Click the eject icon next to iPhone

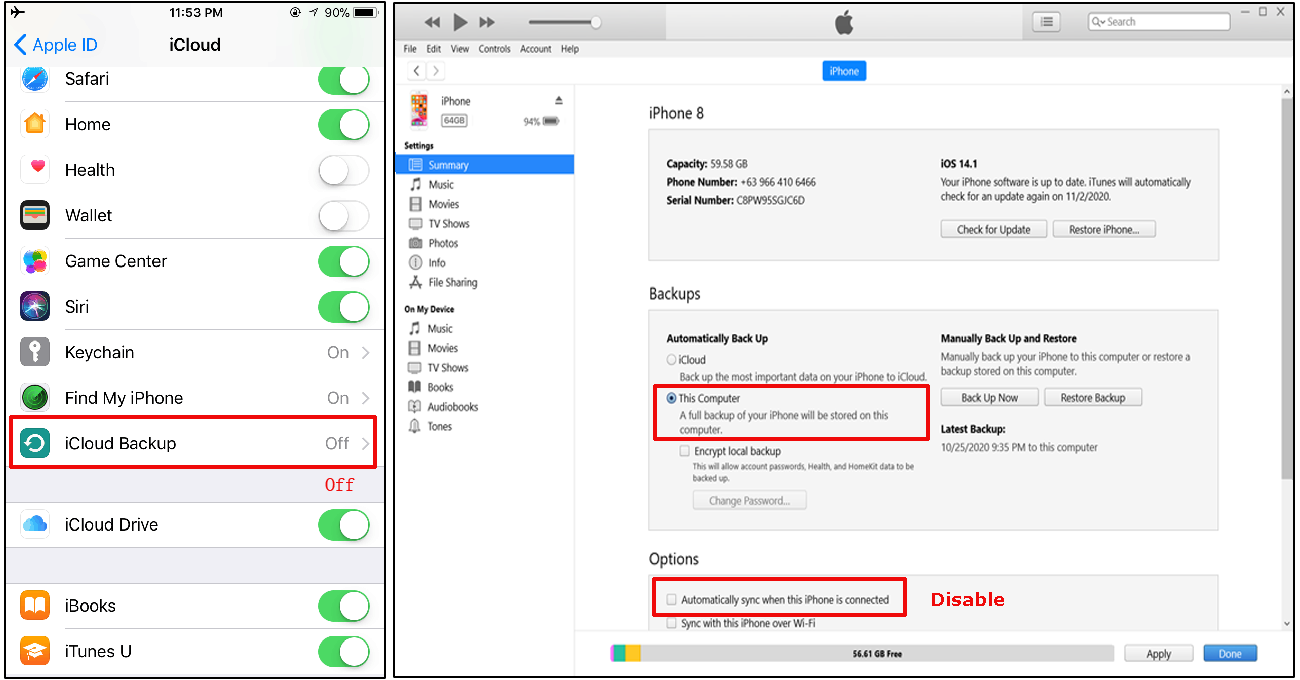pyautogui.click(x=559, y=101)
